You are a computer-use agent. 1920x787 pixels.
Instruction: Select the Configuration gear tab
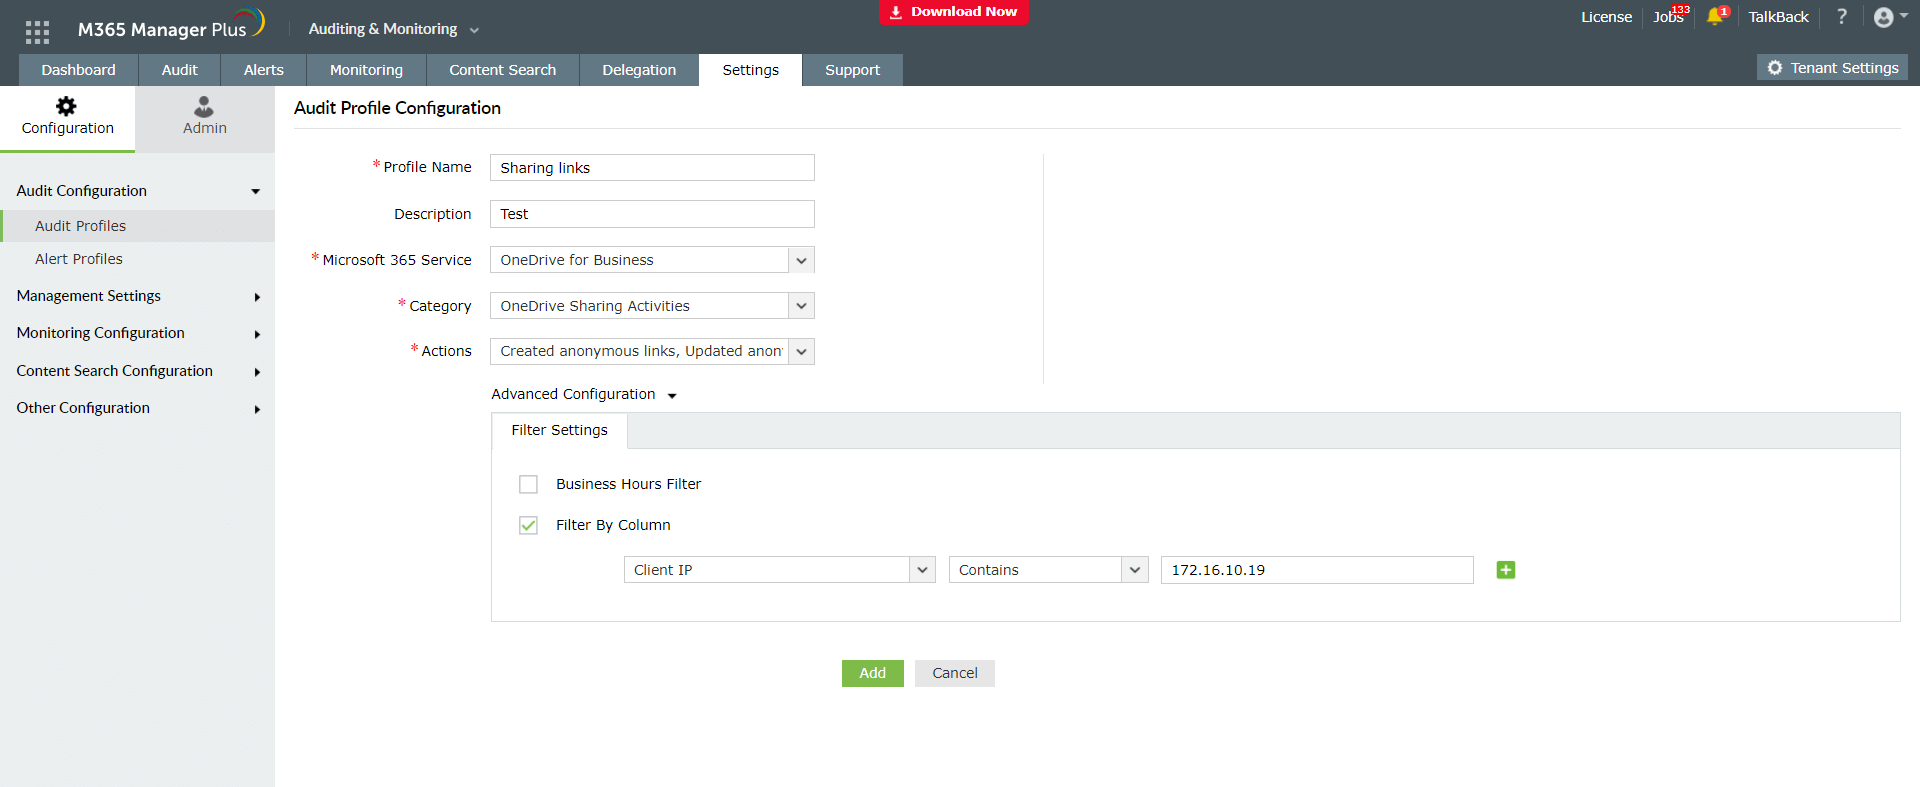pos(68,118)
